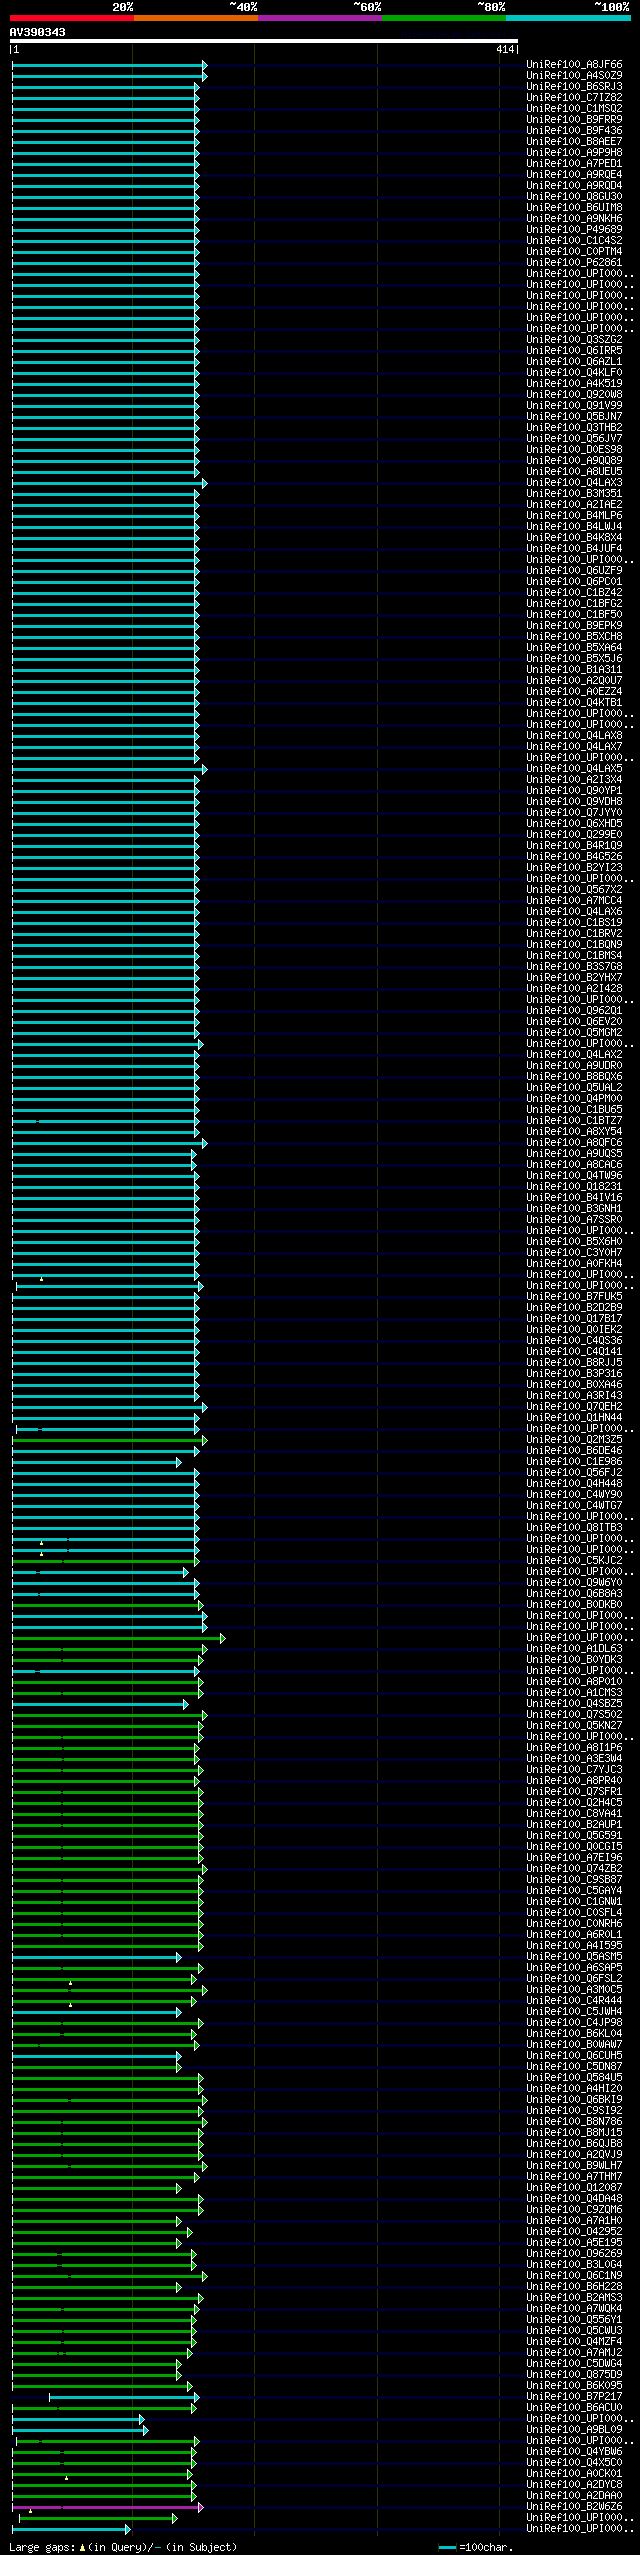Viewport: 640px width, 2555px height.
Task: Click the green ~80% identity legend bar
Action: [444, 18]
